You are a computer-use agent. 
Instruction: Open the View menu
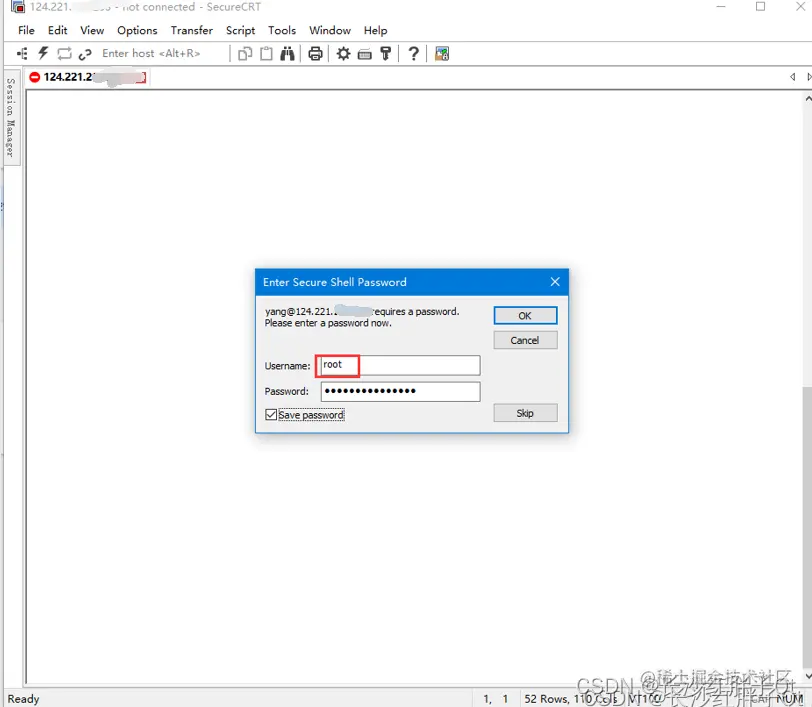pos(92,31)
